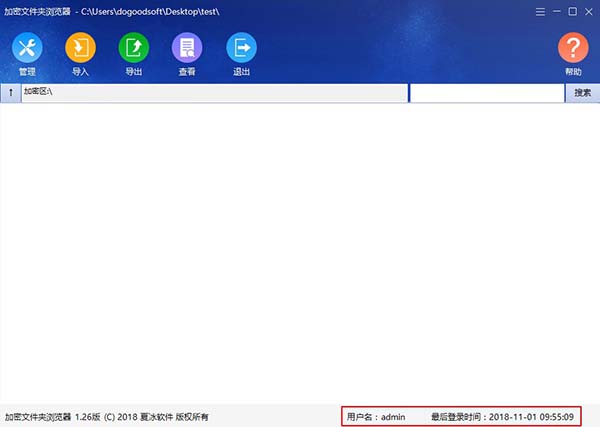Focus the search input field
This screenshot has width=600, height=427.
click(487, 93)
